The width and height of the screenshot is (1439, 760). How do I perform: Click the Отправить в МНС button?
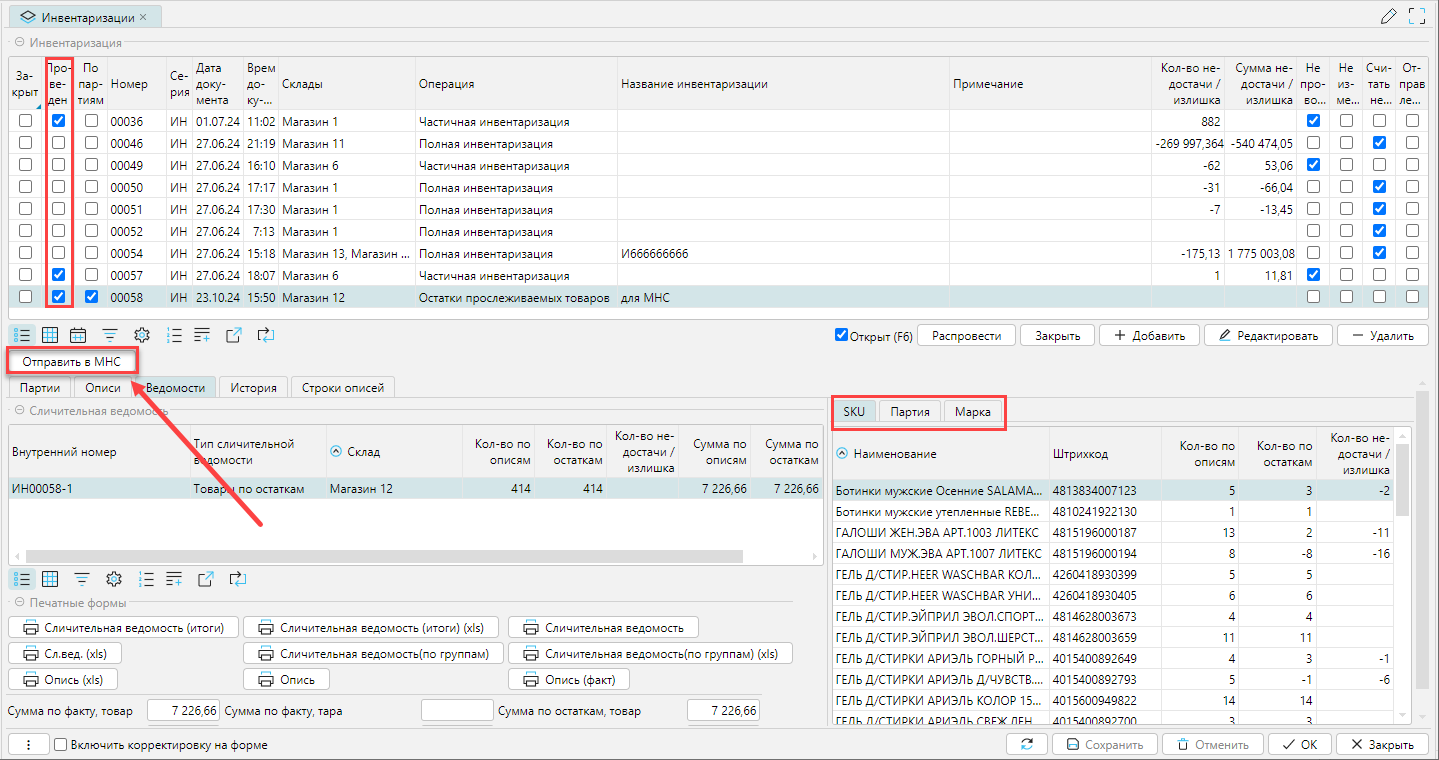click(x=71, y=361)
